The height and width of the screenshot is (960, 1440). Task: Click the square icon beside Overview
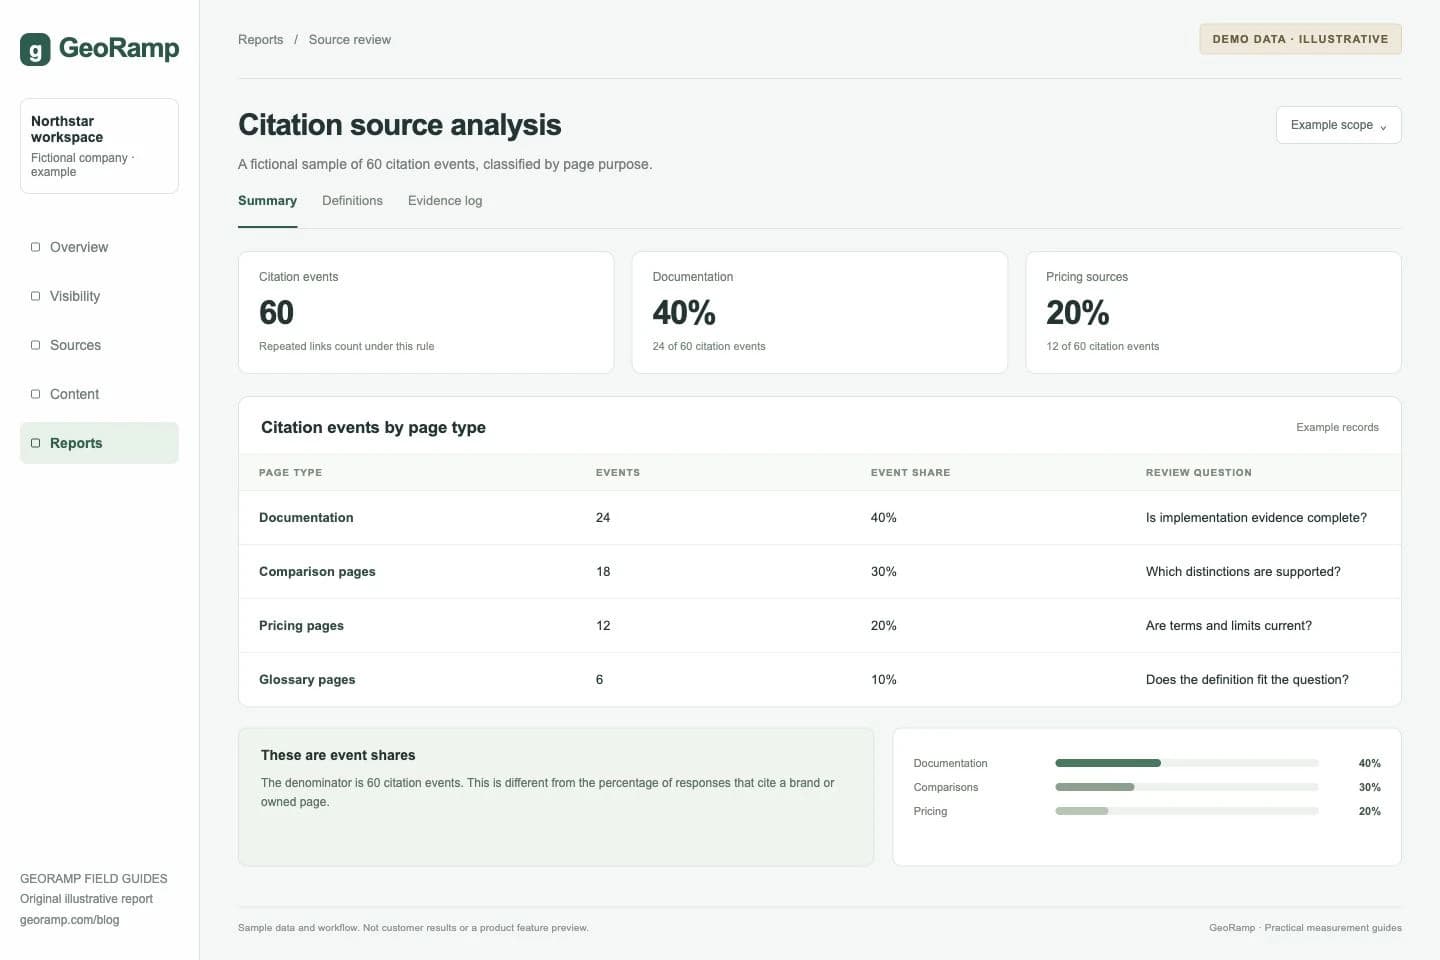pyautogui.click(x=36, y=247)
